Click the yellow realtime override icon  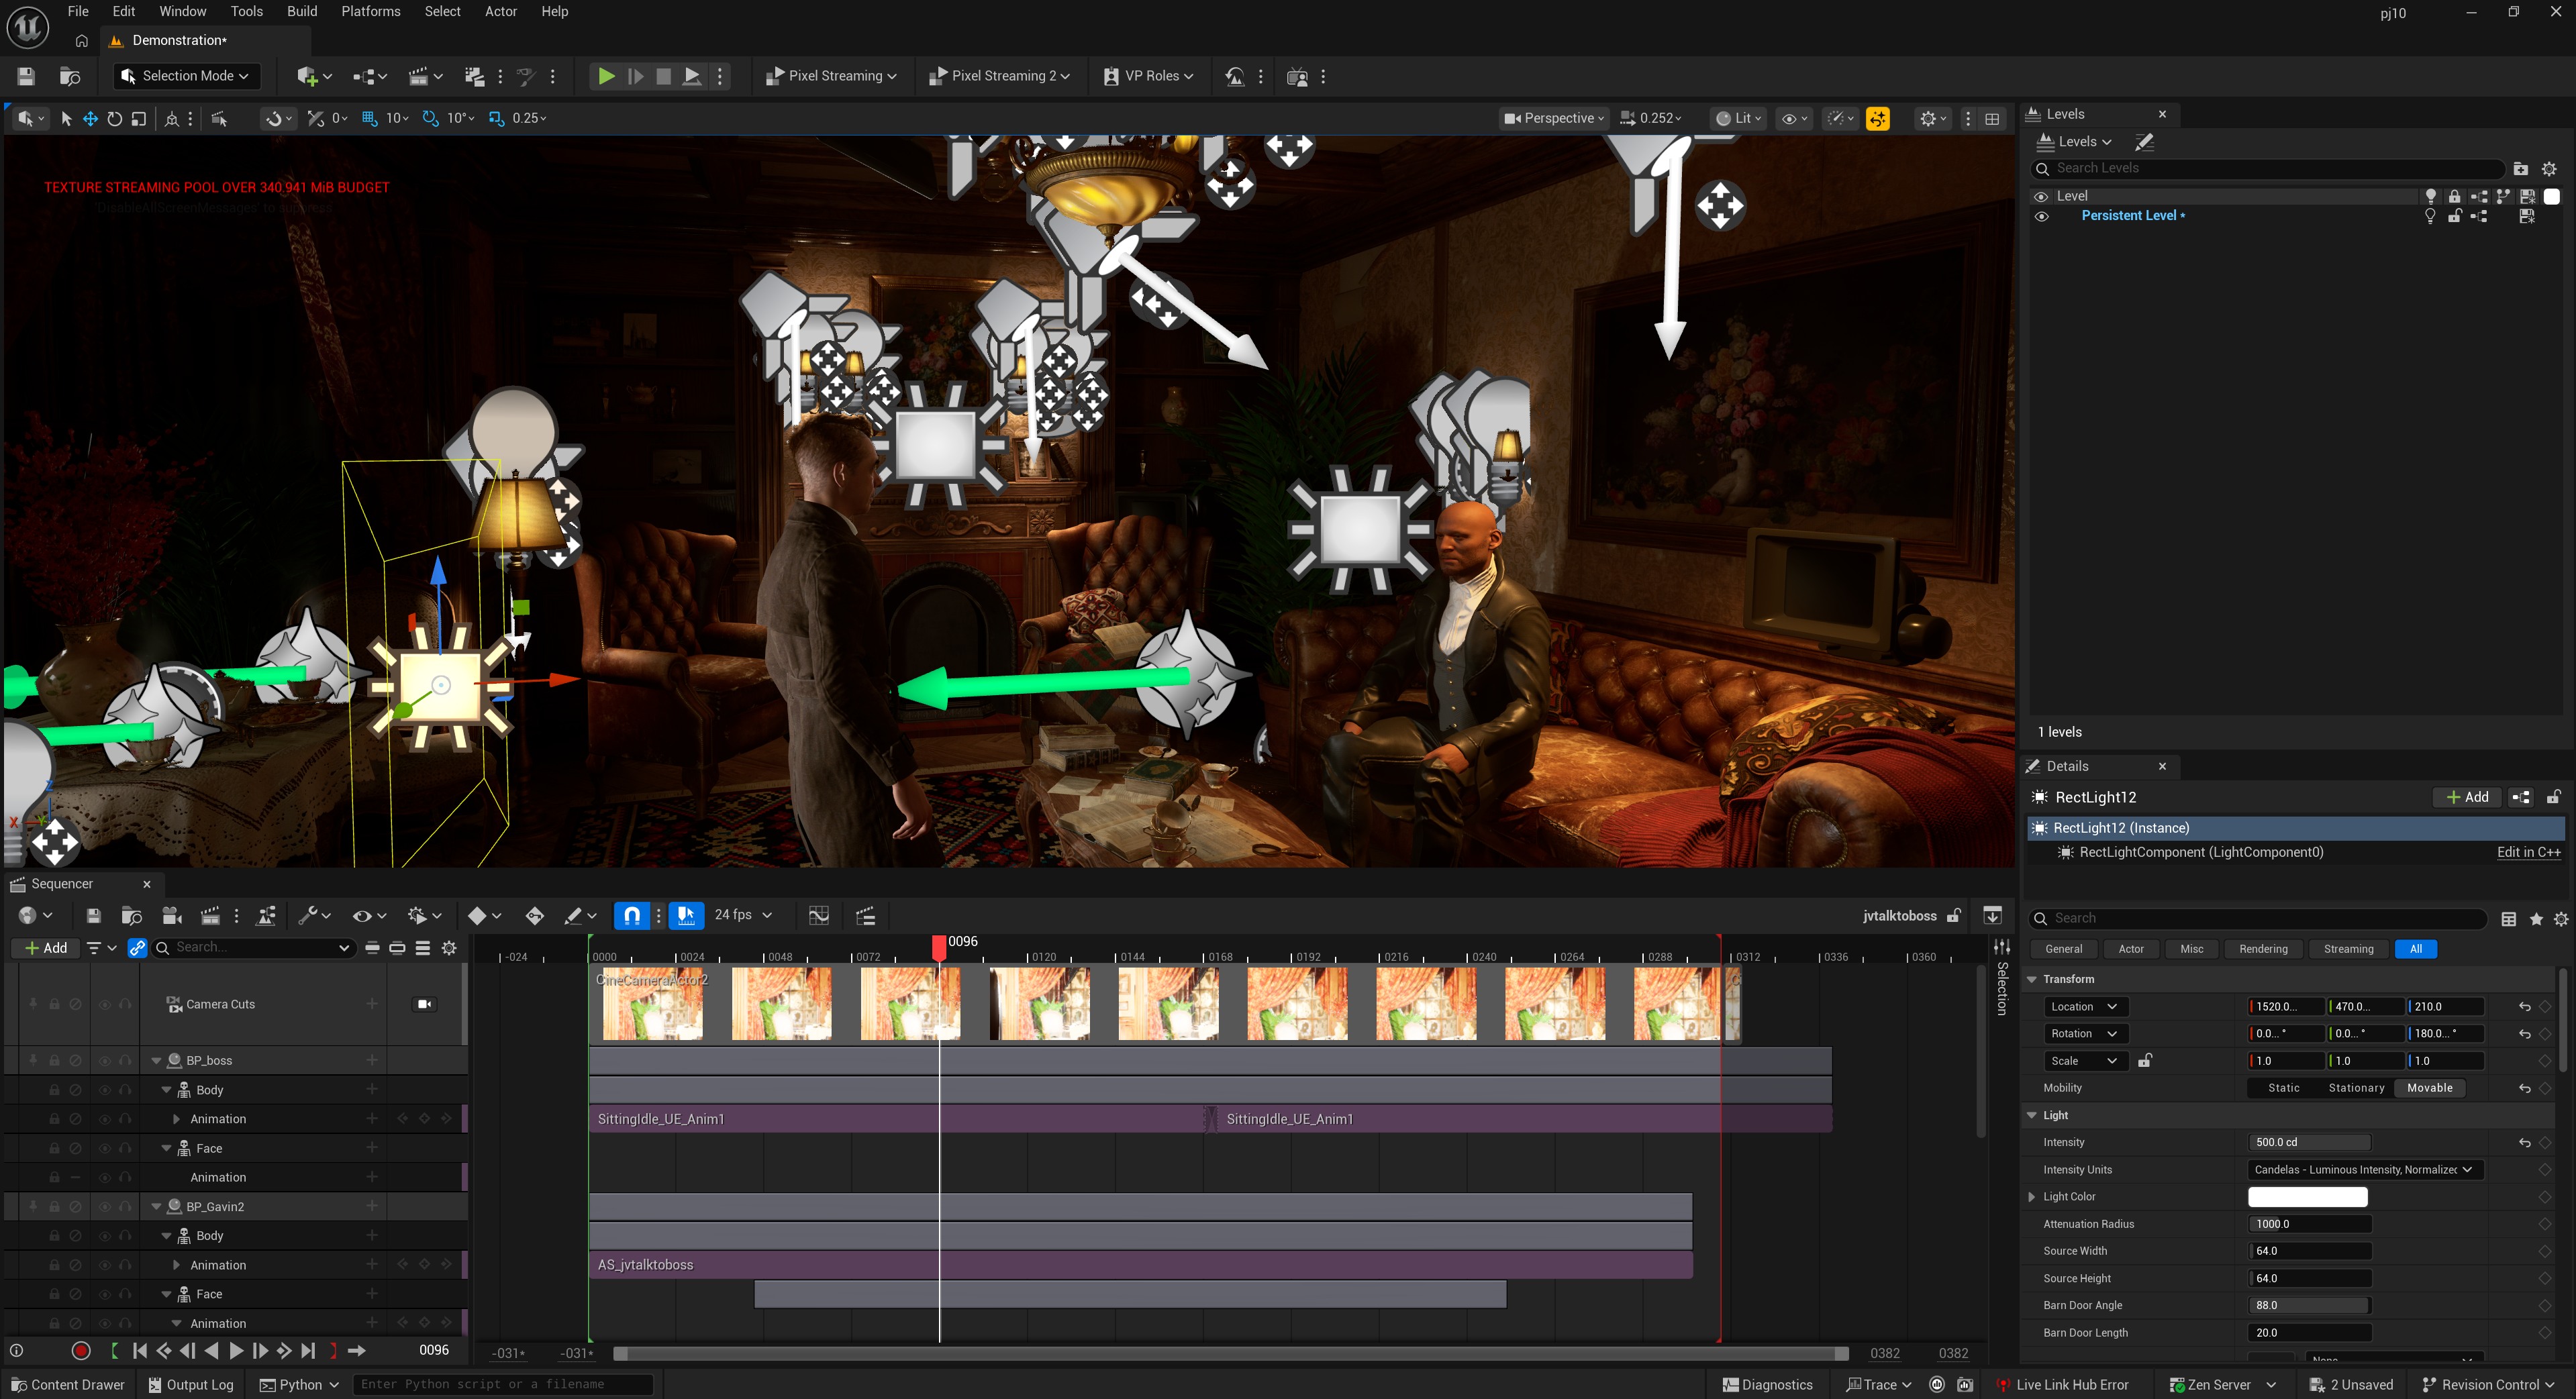click(1878, 118)
